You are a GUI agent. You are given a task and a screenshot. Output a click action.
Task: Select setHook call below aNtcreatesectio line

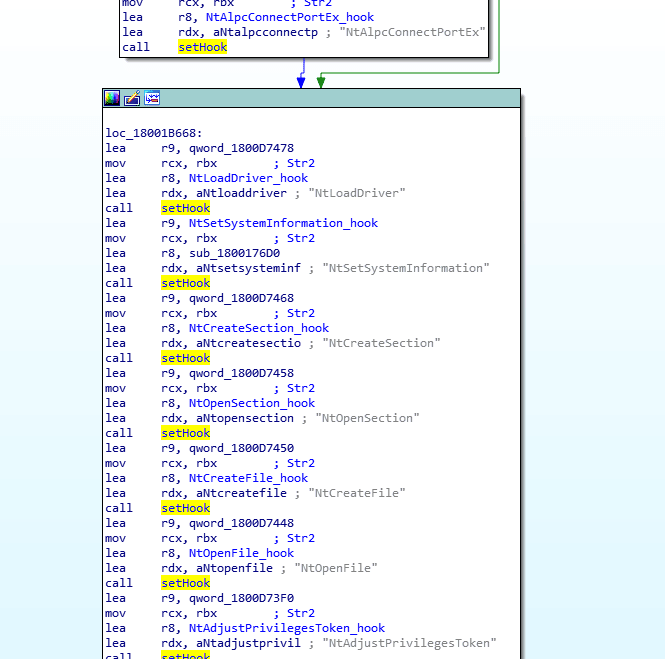point(186,358)
